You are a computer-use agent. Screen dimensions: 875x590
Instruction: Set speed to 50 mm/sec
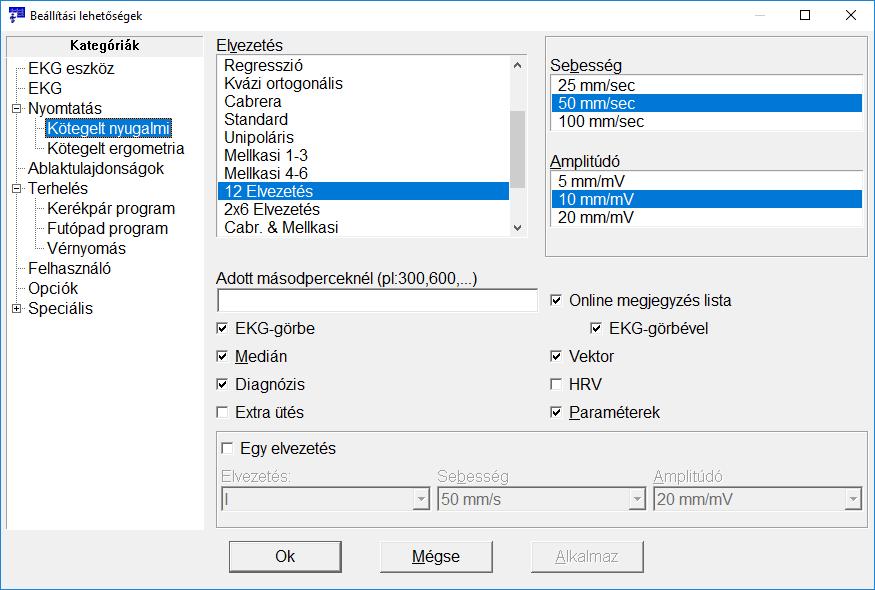tap(706, 103)
